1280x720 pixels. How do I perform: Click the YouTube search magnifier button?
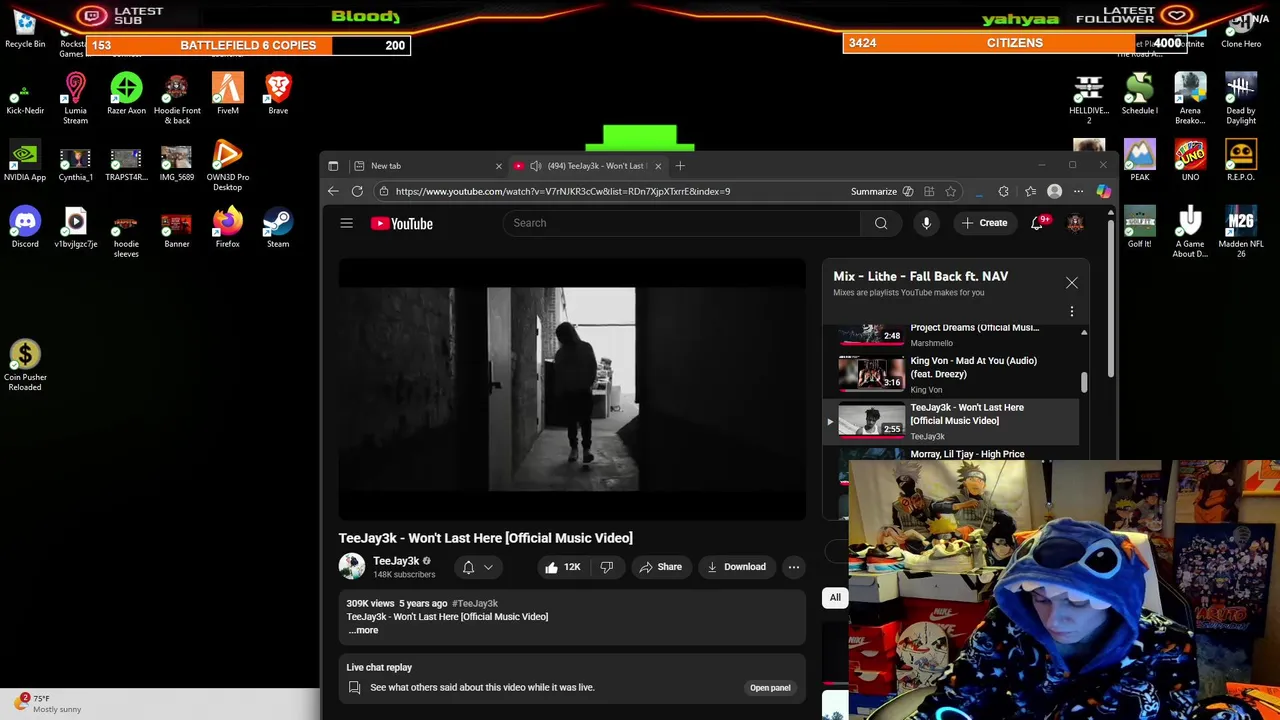881,223
